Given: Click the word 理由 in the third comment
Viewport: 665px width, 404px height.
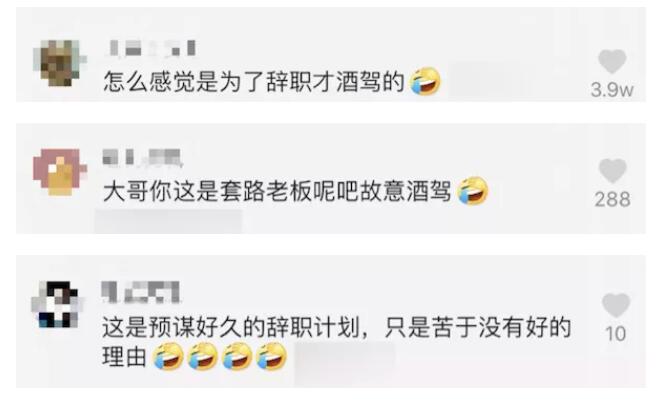Looking at the screenshot, I should coord(124,357).
